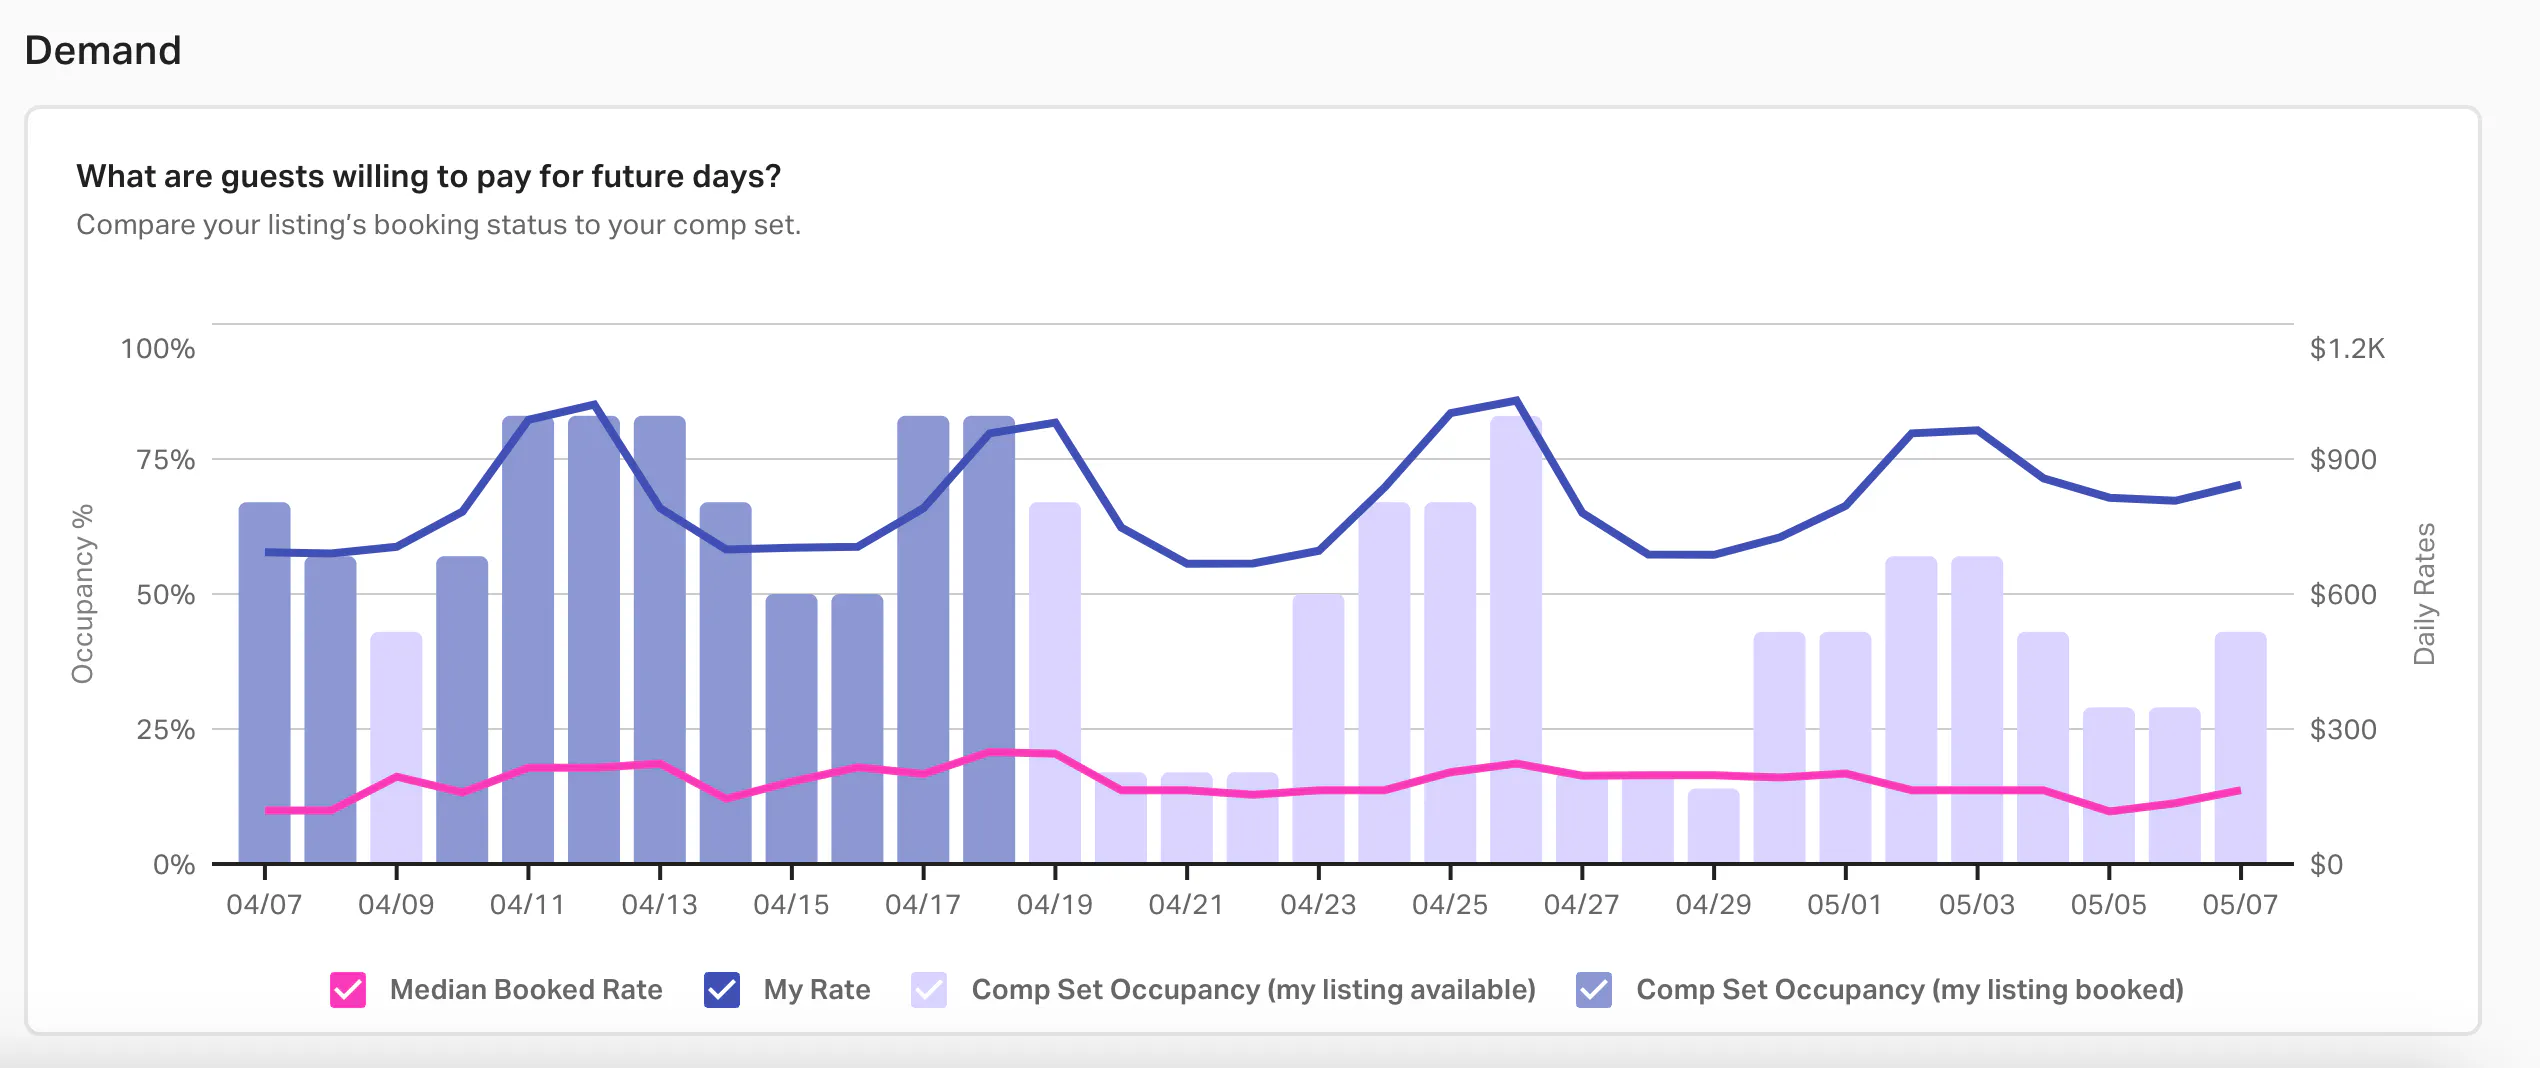Click the 50% occupancy axis label
Screen dimensions: 2540x1068
pos(166,595)
